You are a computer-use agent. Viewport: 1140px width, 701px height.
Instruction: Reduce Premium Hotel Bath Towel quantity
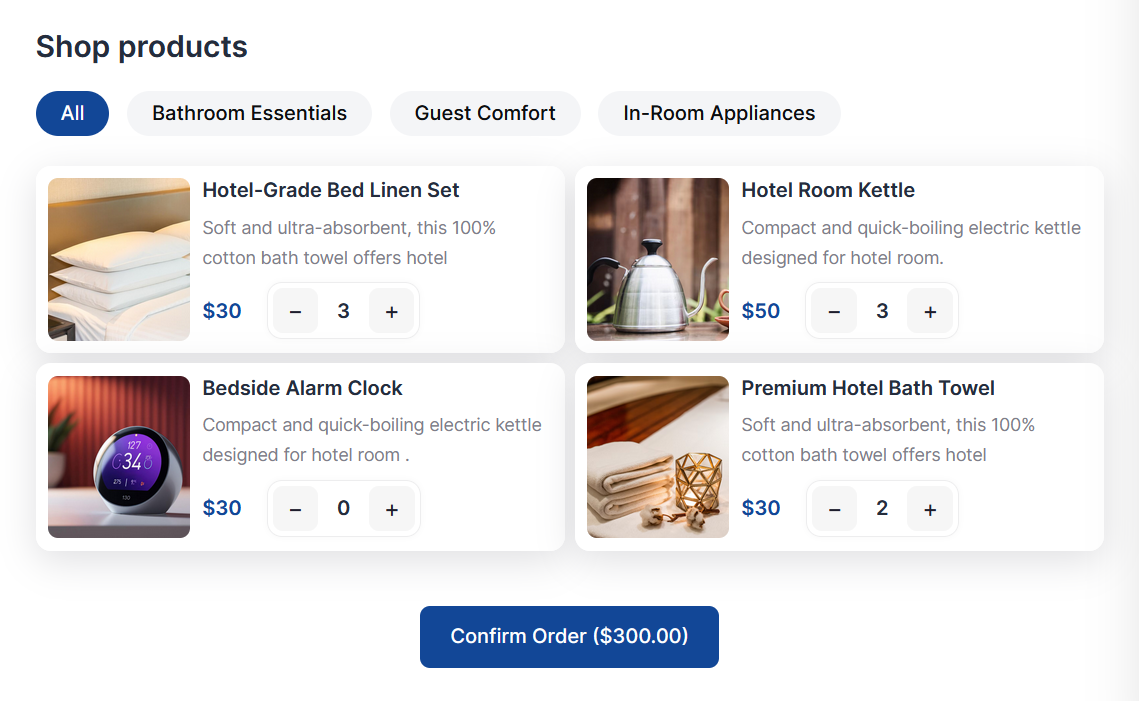[x=834, y=509]
